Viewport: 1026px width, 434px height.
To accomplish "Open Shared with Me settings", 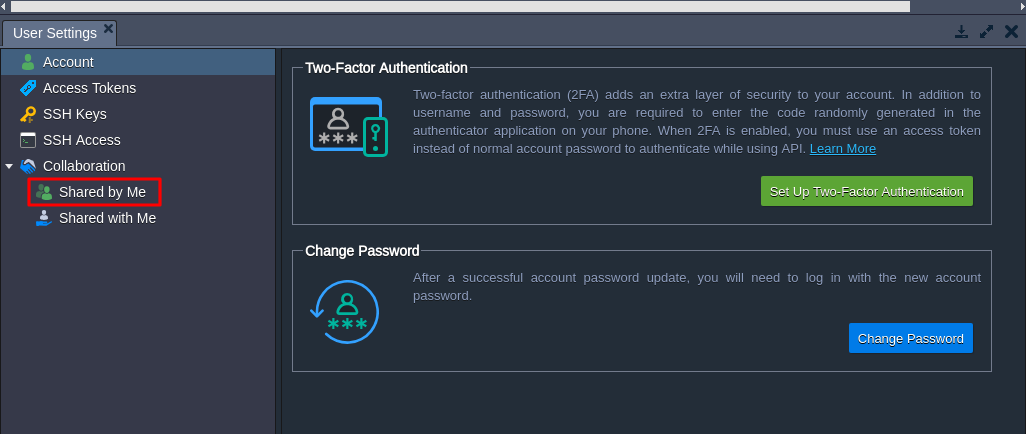I will 107,218.
